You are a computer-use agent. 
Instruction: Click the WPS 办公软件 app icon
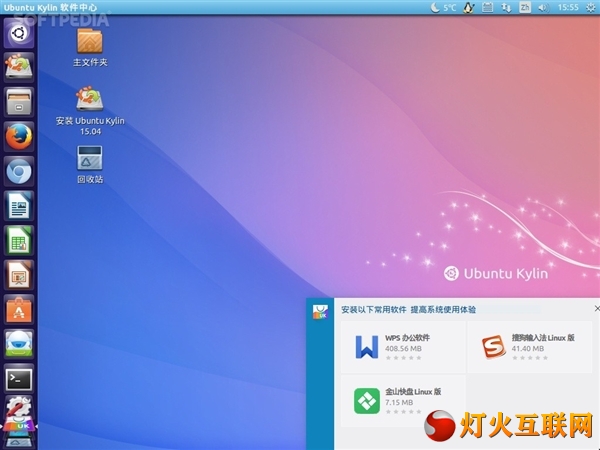coord(367,347)
